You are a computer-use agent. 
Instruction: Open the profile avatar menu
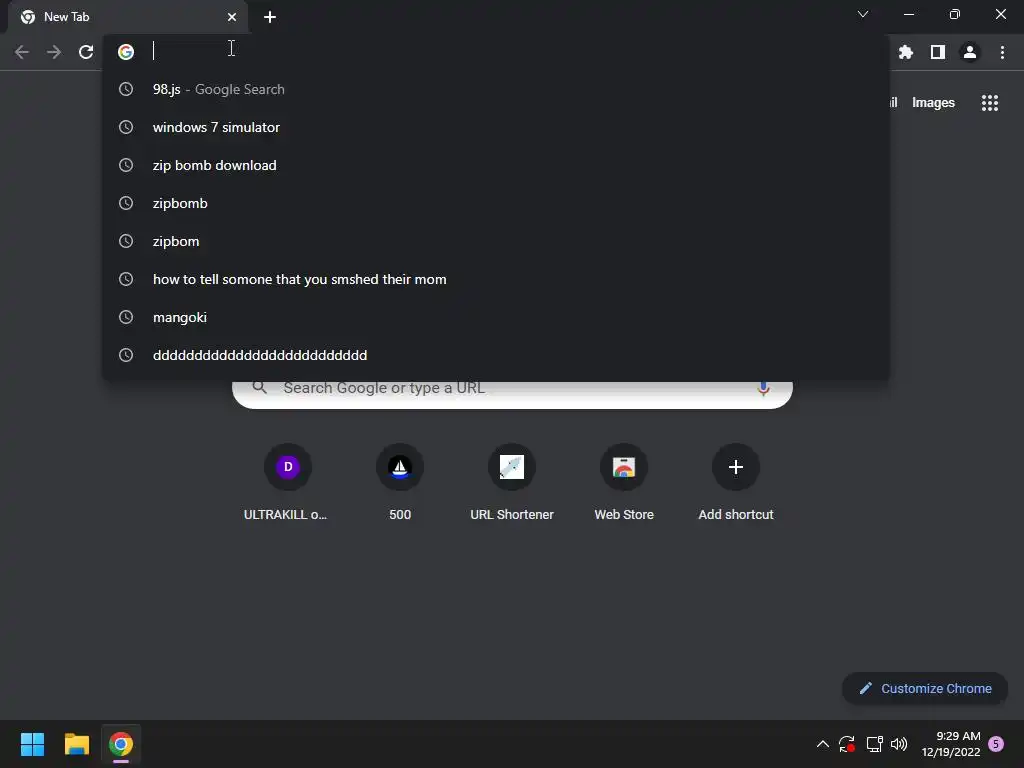click(970, 52)
